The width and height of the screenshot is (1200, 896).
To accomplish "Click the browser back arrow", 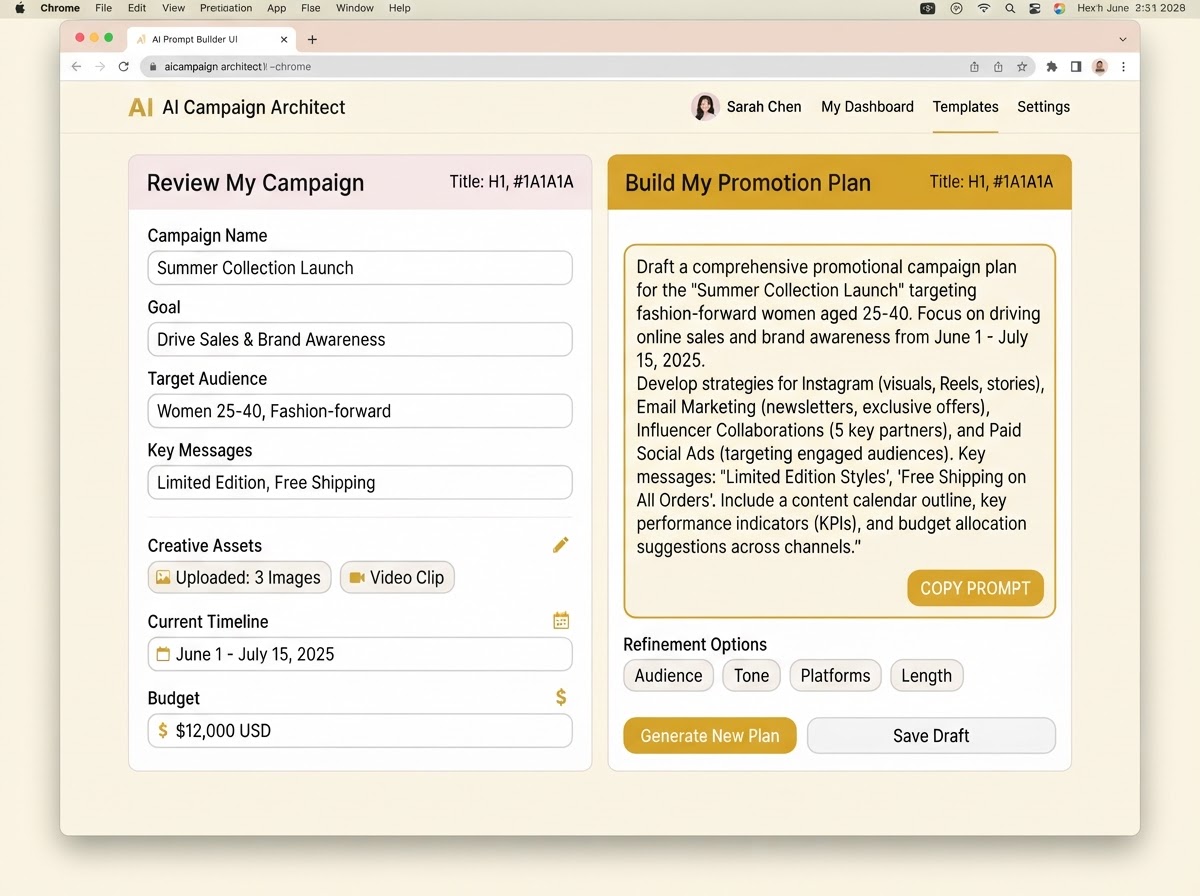I will coord(77,67).
